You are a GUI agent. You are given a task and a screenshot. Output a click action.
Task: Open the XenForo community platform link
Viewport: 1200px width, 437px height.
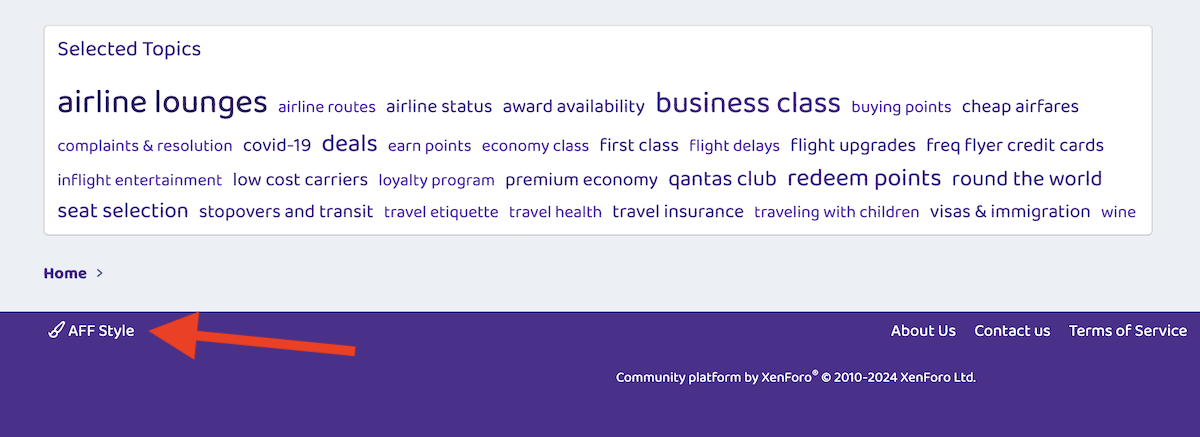click(795, 377)
